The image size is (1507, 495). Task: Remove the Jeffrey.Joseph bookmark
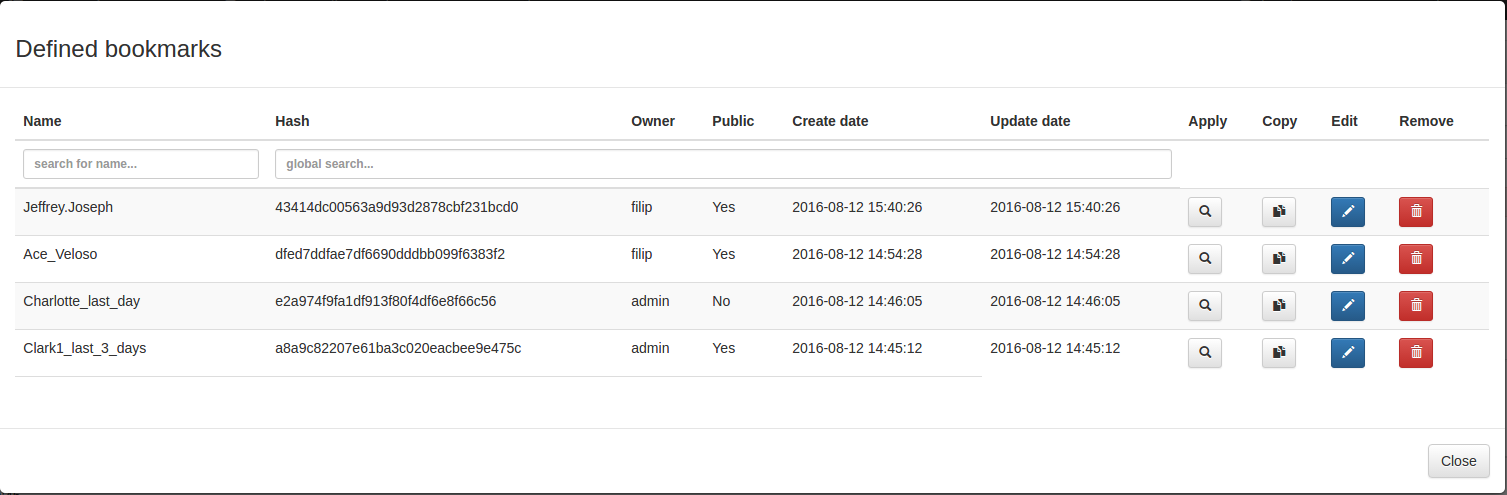(1415, 212)
